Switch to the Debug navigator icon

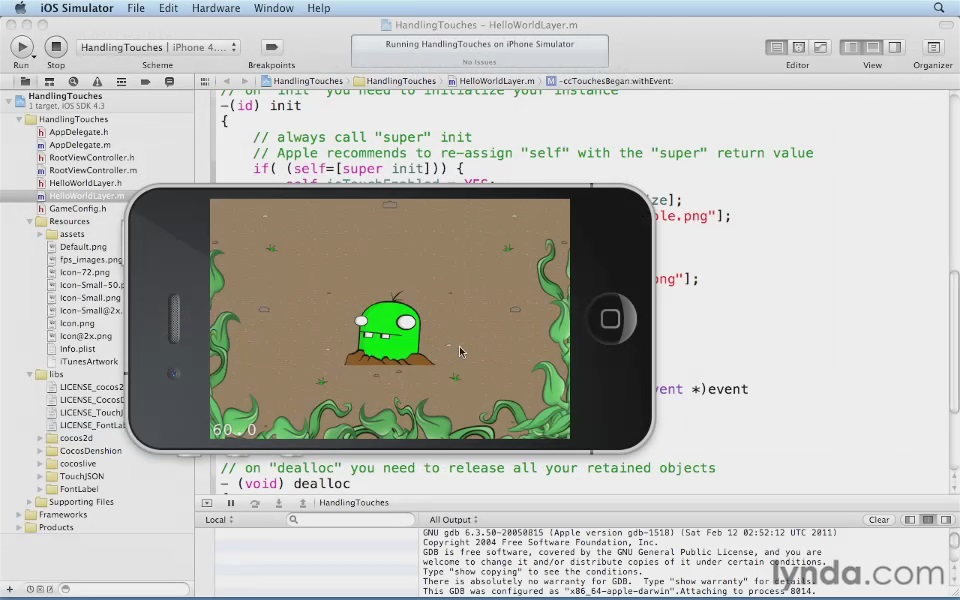click(121, 81)
